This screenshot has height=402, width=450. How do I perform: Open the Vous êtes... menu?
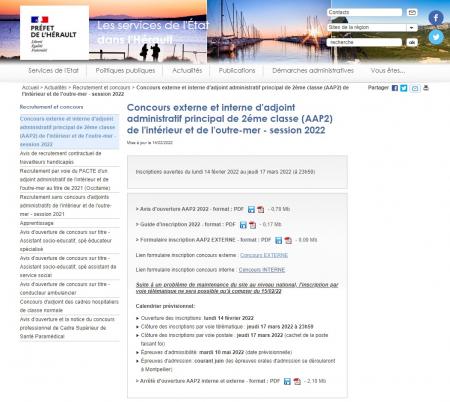click(x=388, y=71)
